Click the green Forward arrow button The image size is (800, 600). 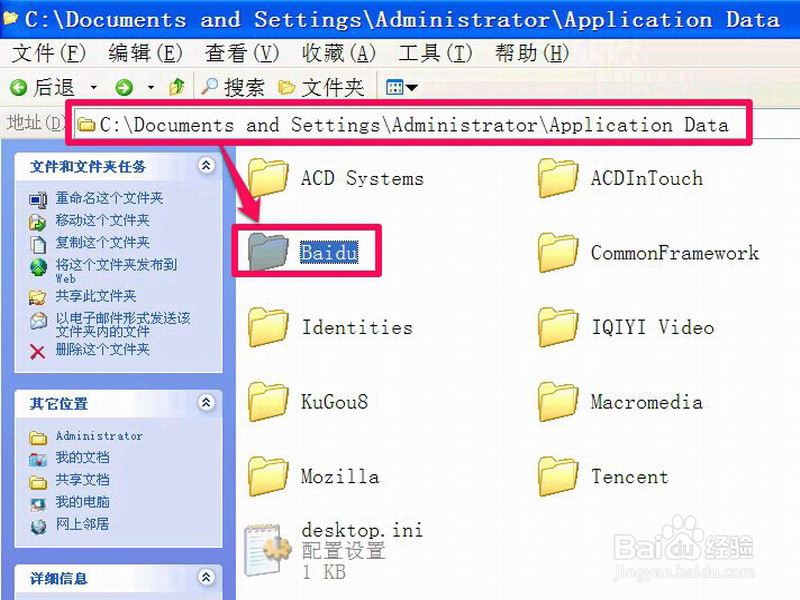point(123,88)
